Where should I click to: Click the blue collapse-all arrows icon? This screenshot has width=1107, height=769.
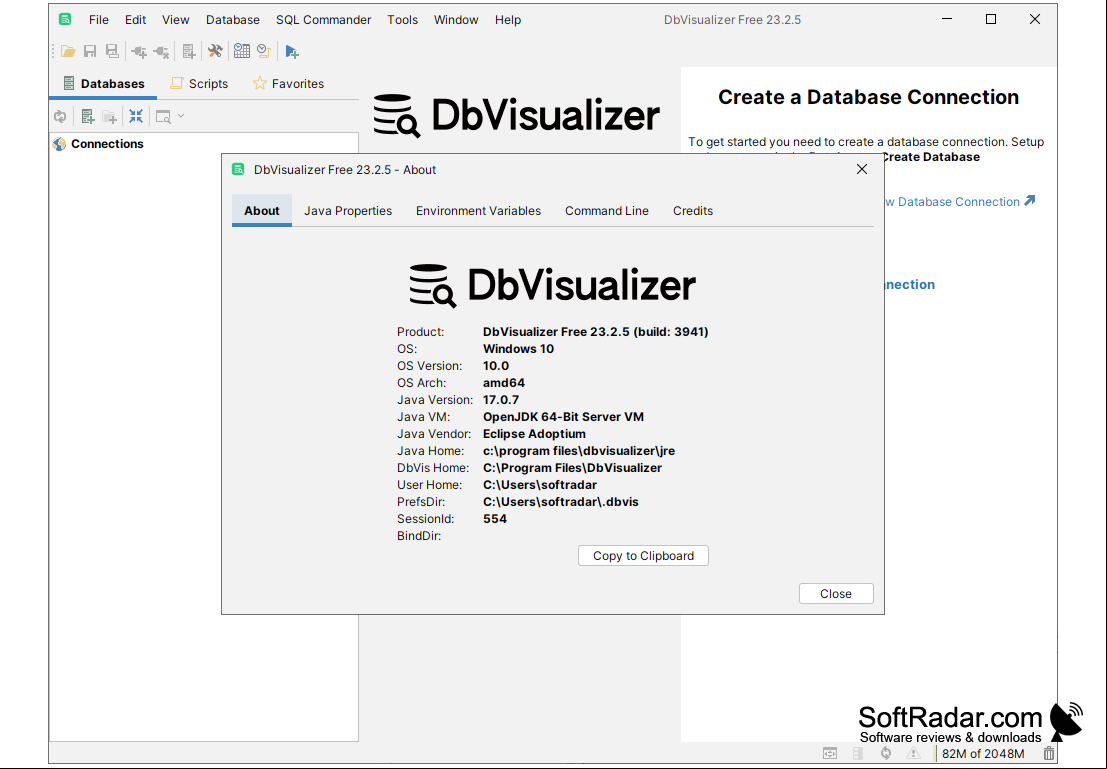[x=136, y=117]
